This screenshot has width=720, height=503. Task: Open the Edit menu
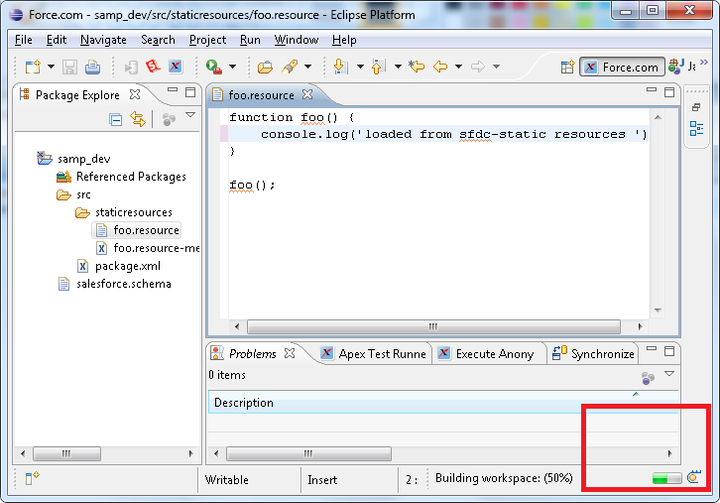[56, 40]
